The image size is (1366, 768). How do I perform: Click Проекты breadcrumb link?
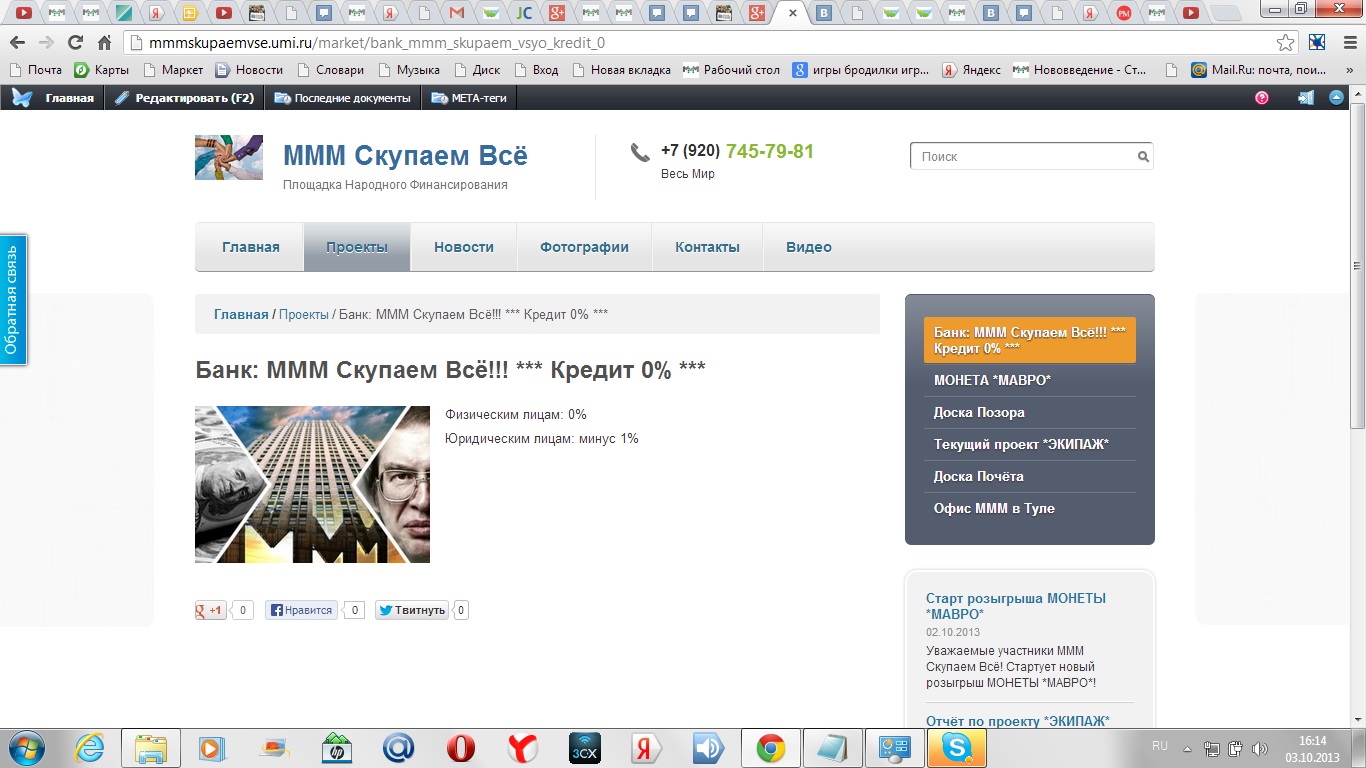pos(304,314)
